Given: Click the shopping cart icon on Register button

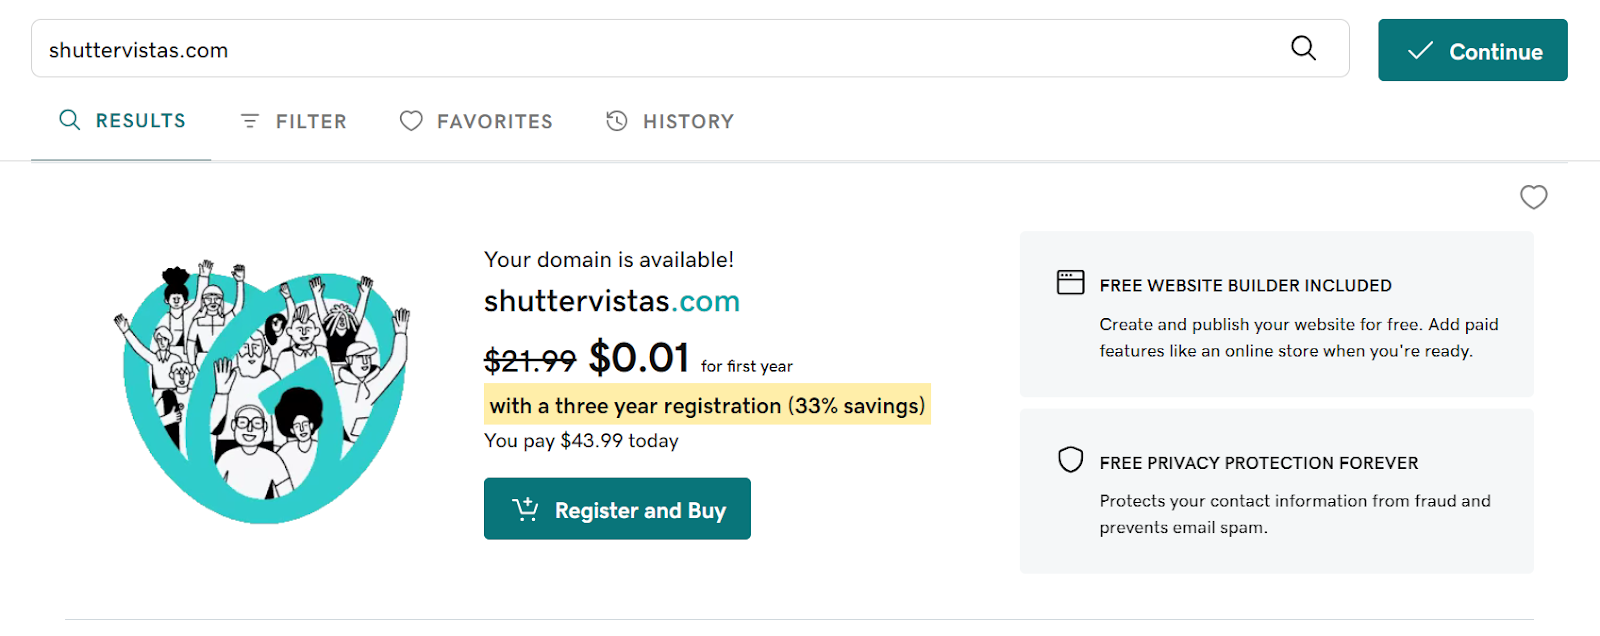Looking at the screenshot, I should (x=526, y=509).
